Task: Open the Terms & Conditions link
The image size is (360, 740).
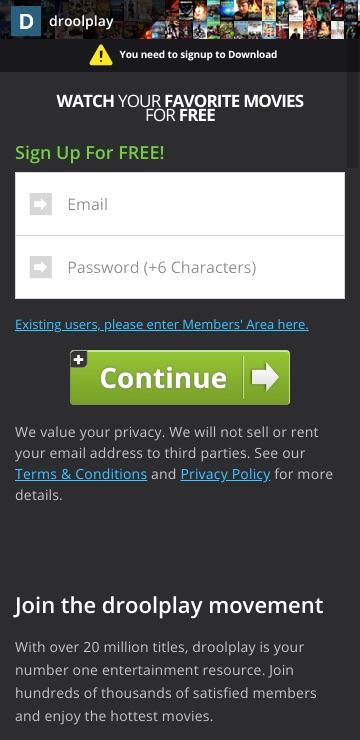Action: point(81,474)
